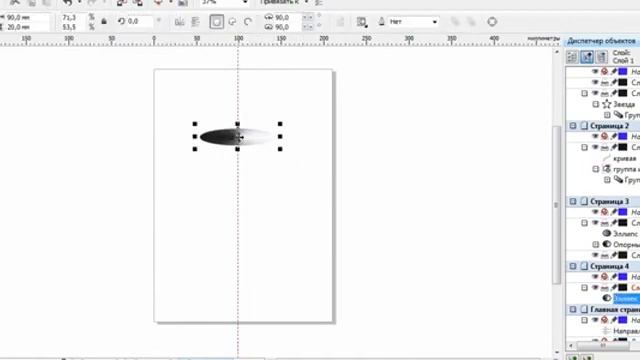Click the lock ratio padlock icon
640x360 pixels.
(104, 22)
